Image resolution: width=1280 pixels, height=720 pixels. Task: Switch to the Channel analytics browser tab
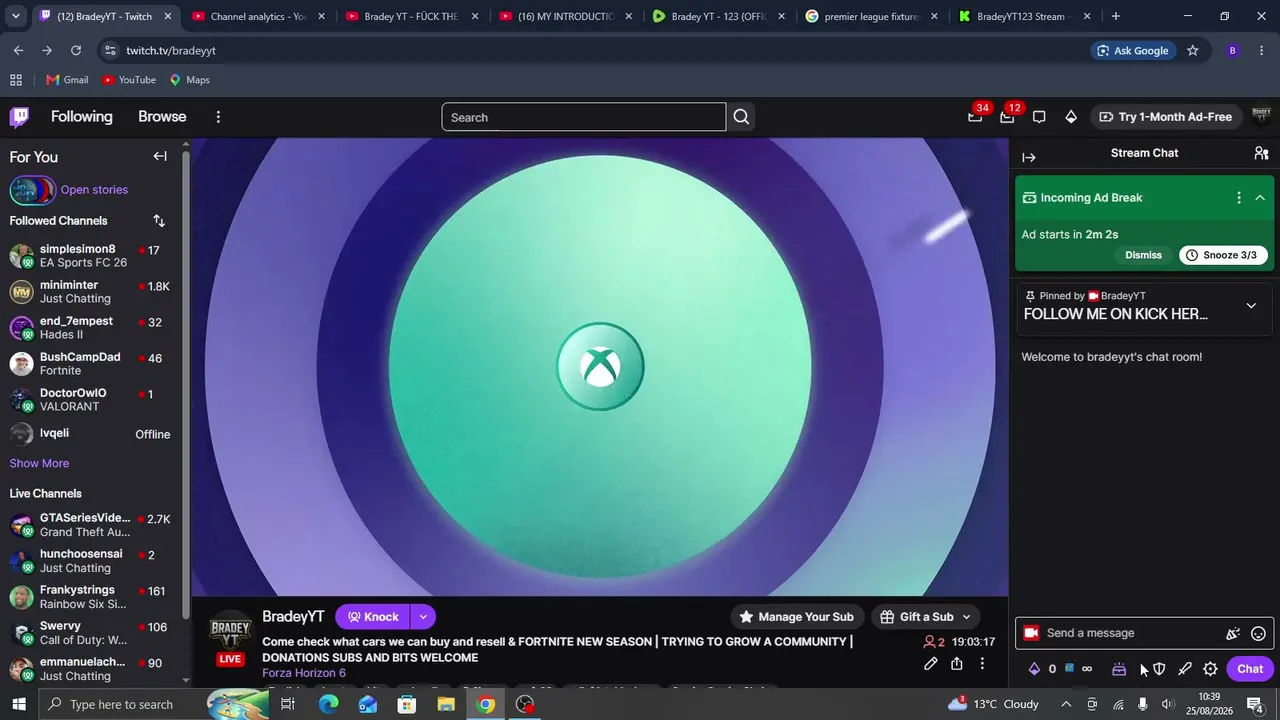point(256,16)
